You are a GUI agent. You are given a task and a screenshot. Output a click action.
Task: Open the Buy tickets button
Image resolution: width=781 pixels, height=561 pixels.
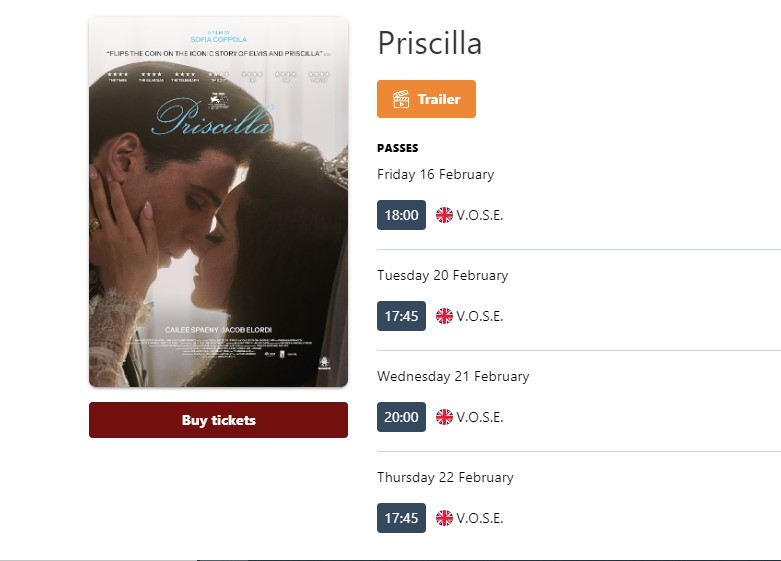(219, 420)
